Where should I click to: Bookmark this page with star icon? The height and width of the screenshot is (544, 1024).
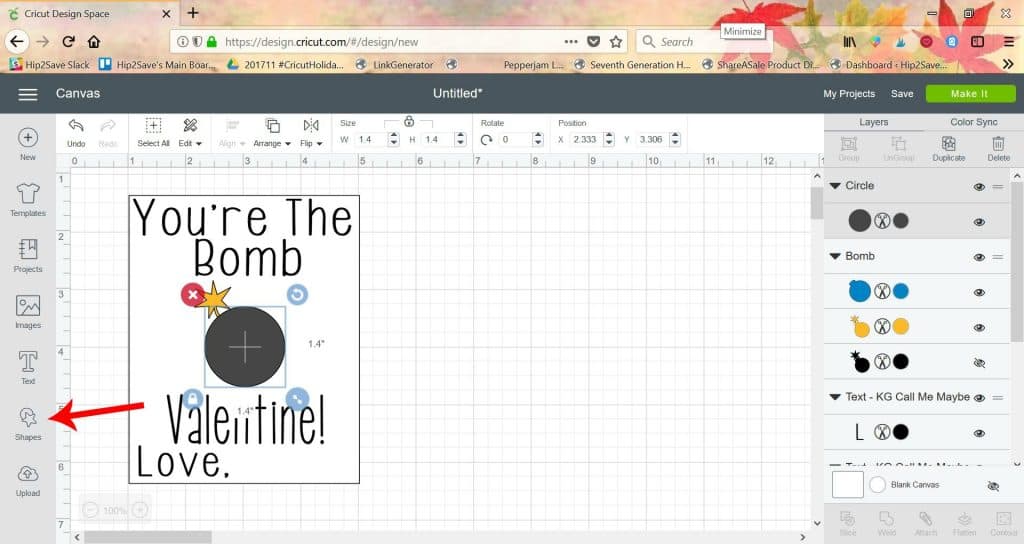pos(615,42)
